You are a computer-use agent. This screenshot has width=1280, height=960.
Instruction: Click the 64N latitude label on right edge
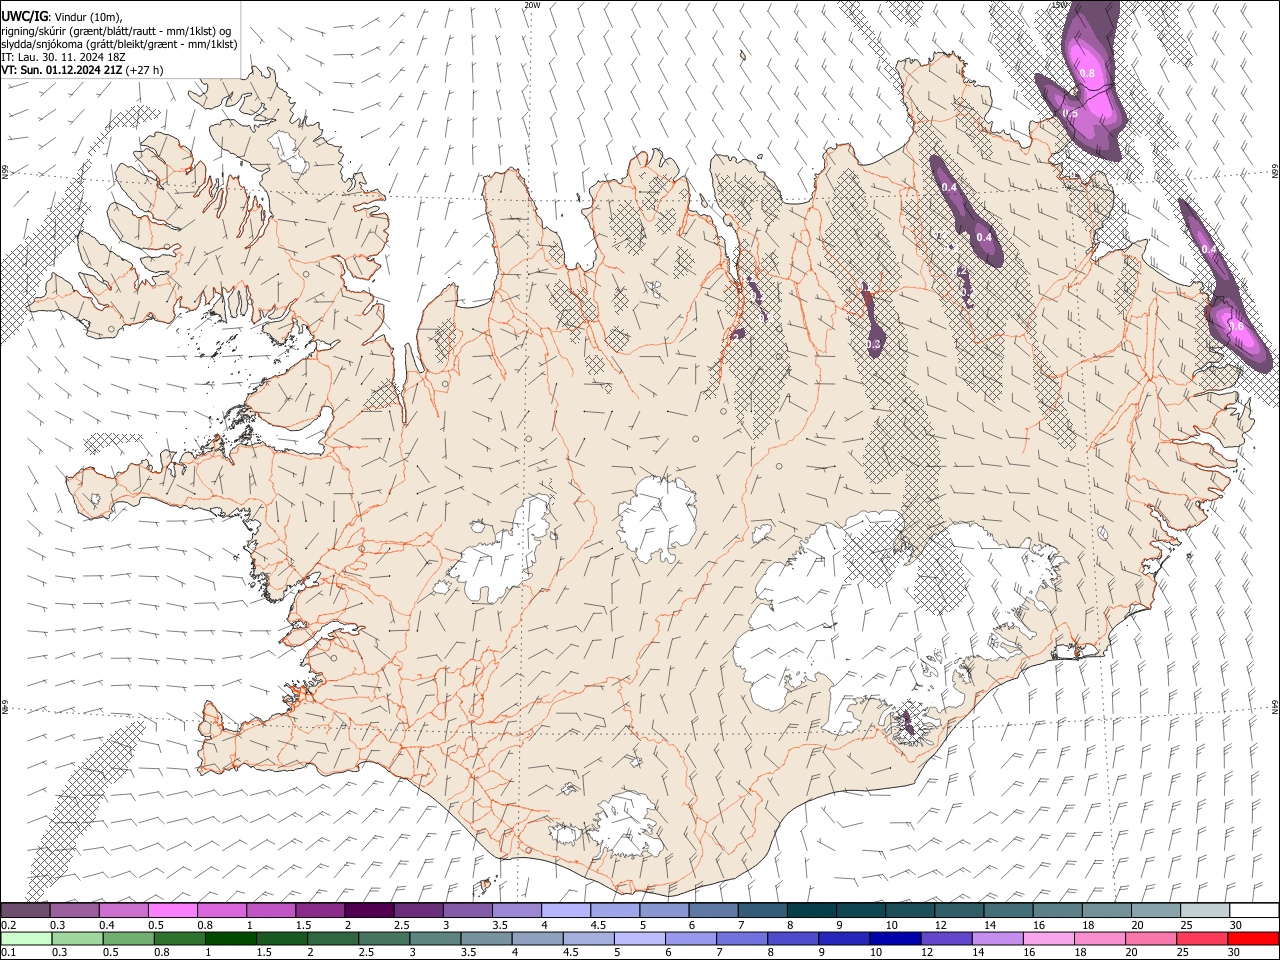(x=1275, y=707)
